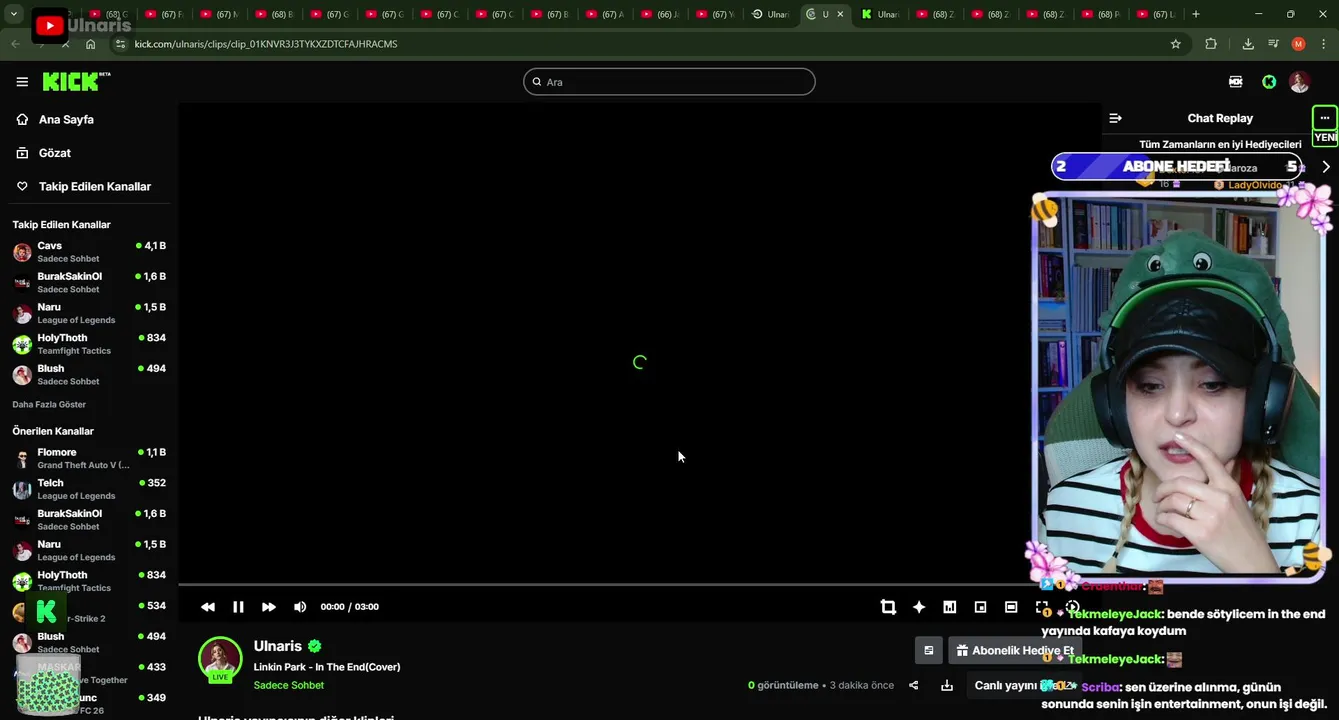Open chat options three-dot menu

point(1325,118)
